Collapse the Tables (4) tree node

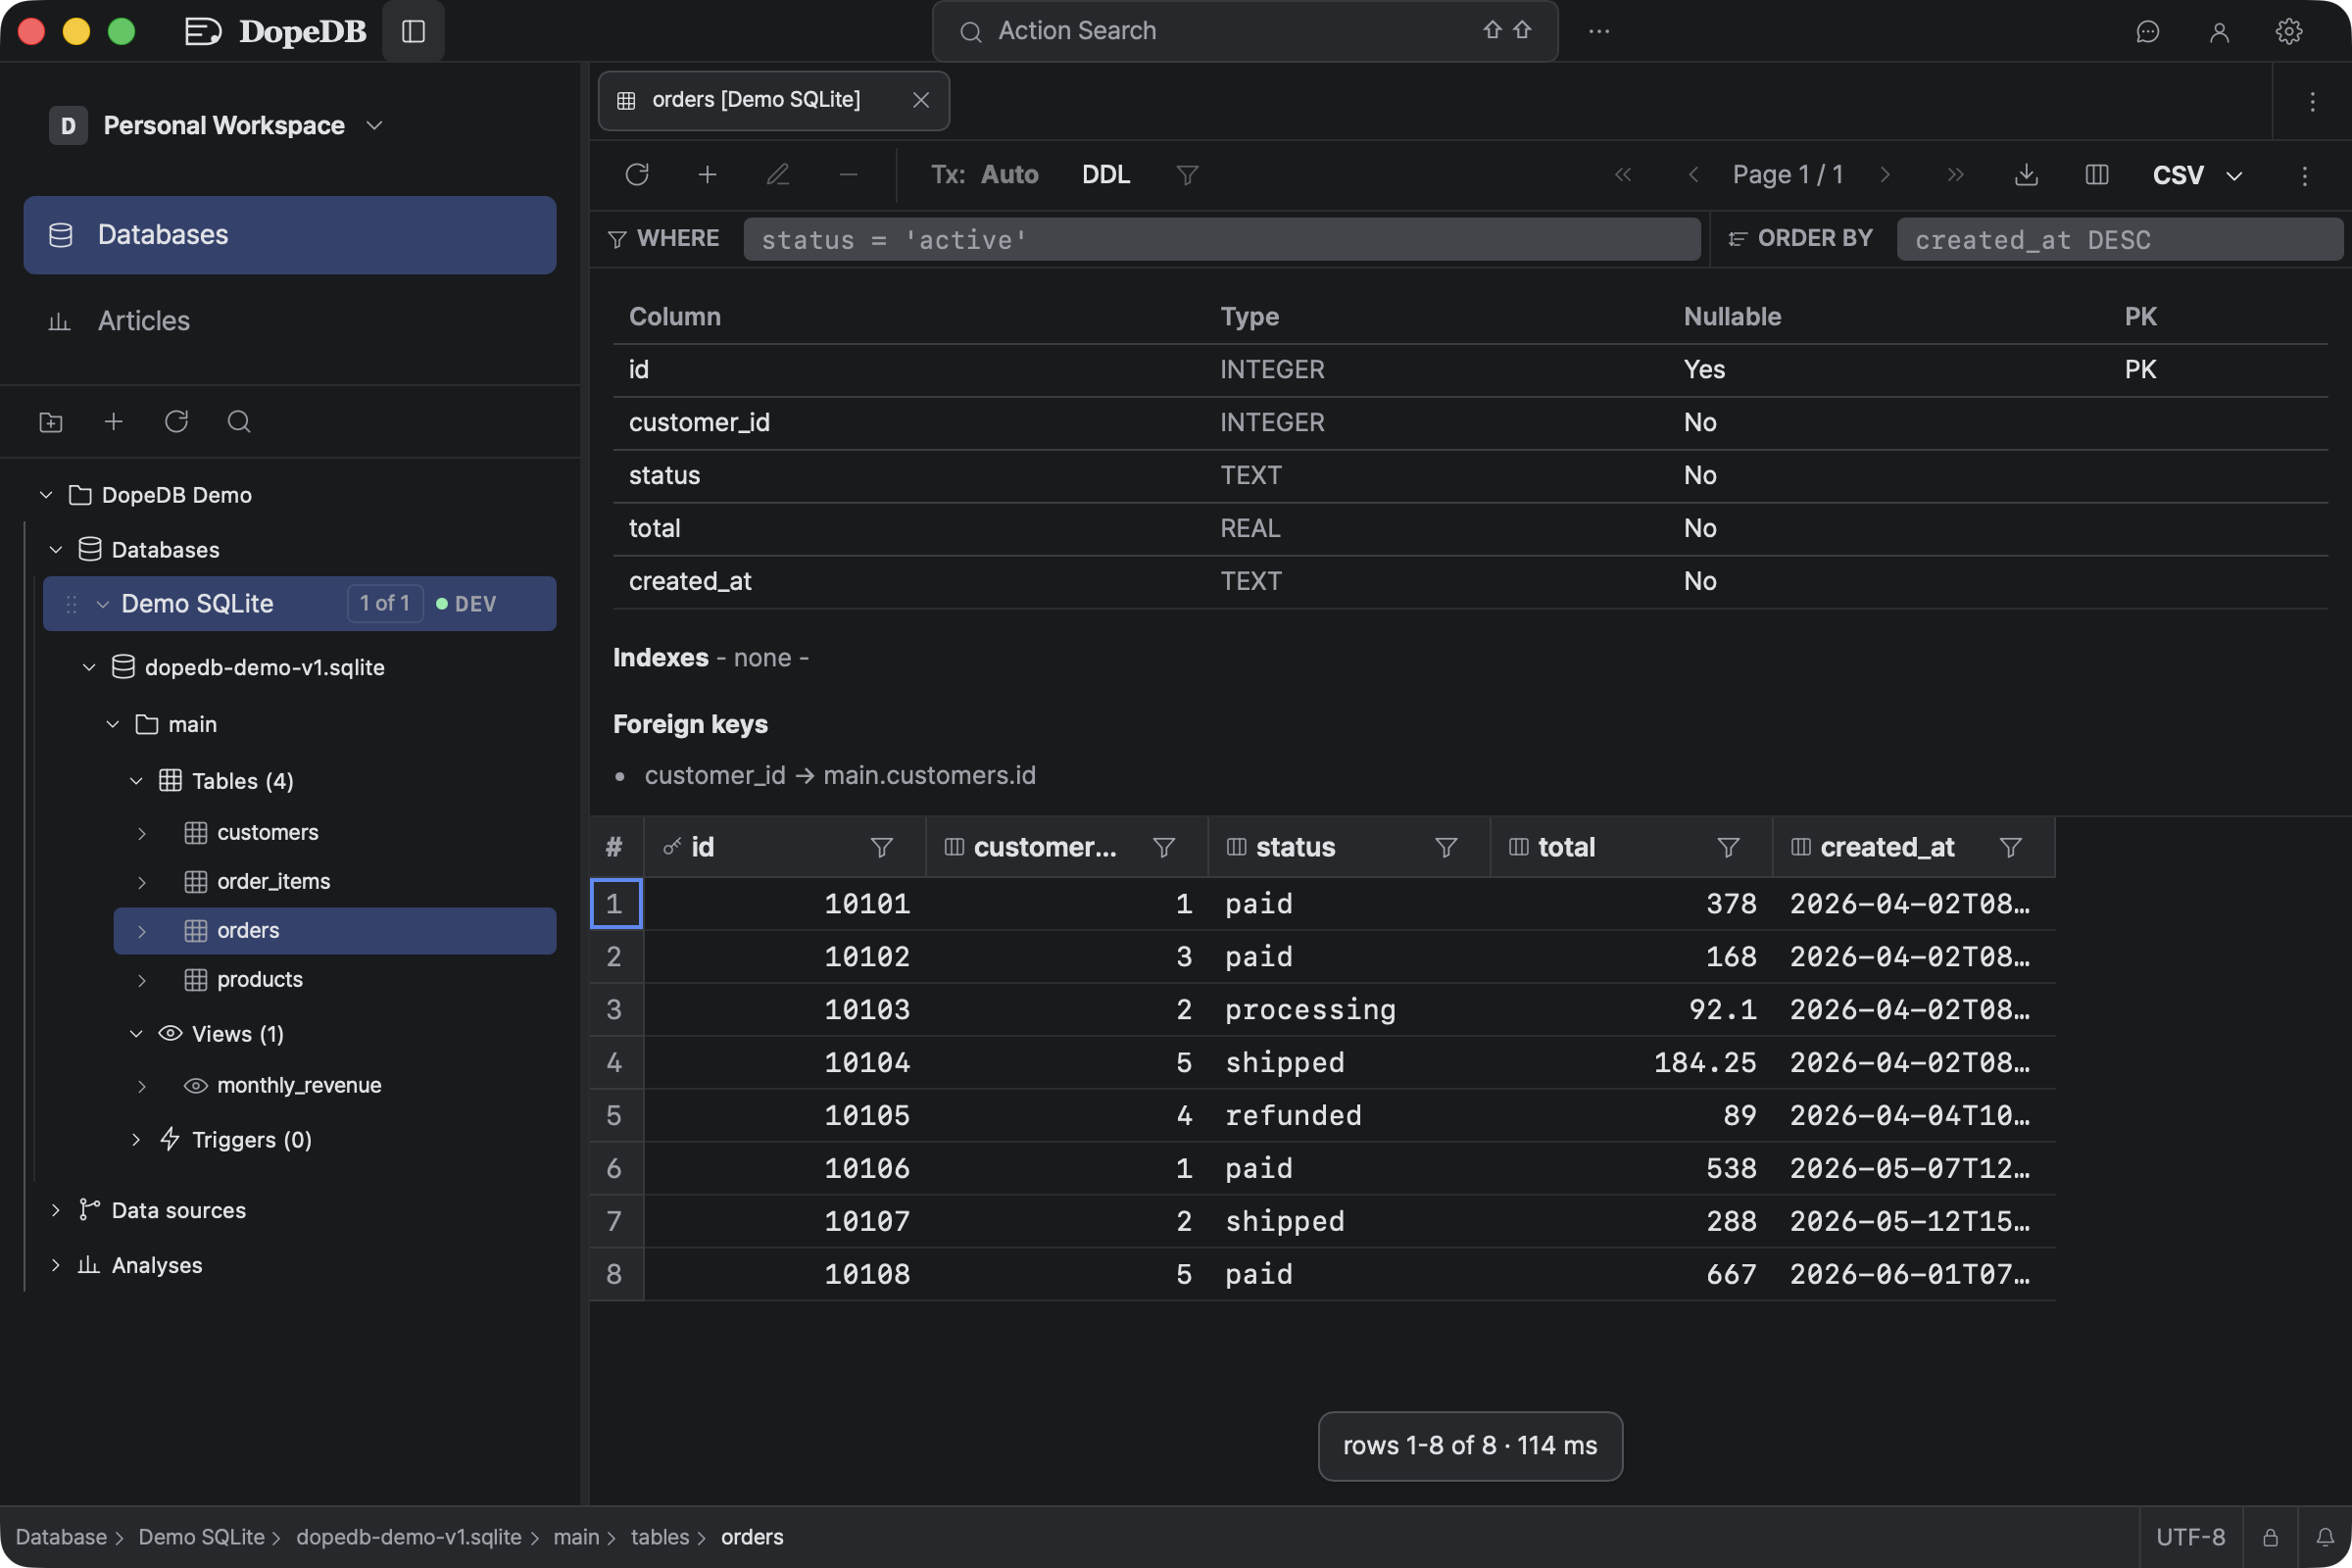click(136, 781)
